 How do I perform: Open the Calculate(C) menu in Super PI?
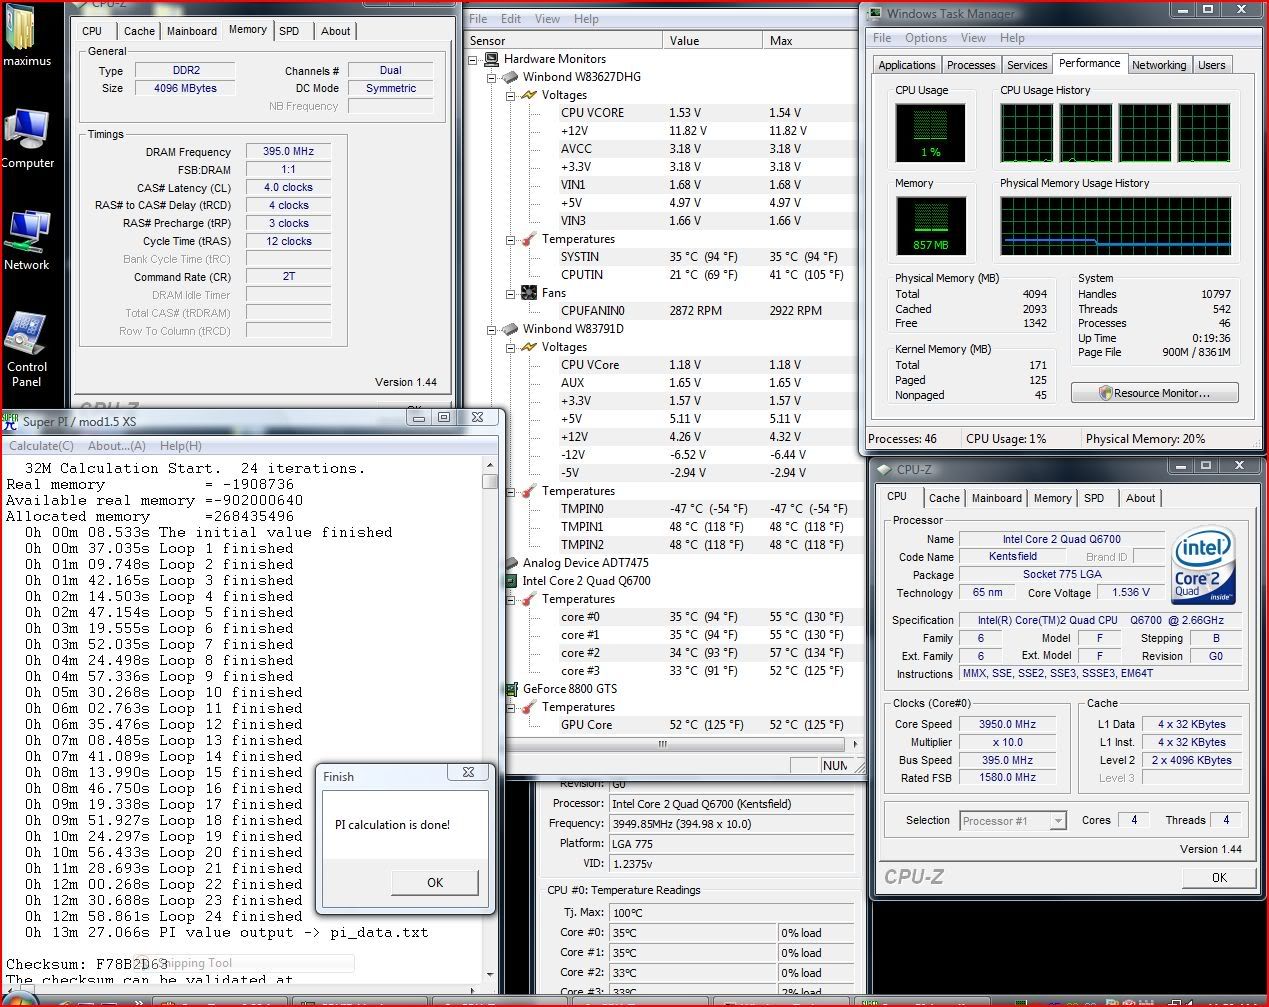(41, 446)
